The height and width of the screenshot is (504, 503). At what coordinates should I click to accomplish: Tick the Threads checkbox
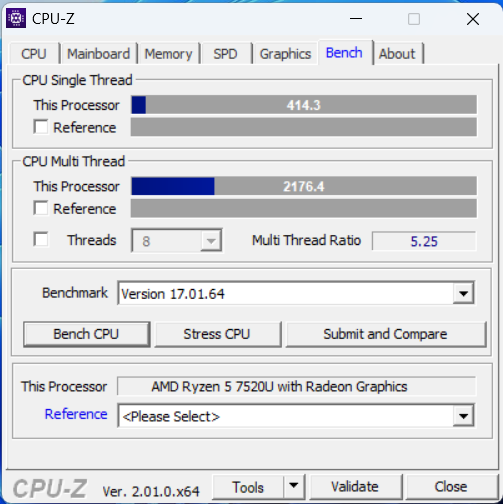(x=41, y=239)
